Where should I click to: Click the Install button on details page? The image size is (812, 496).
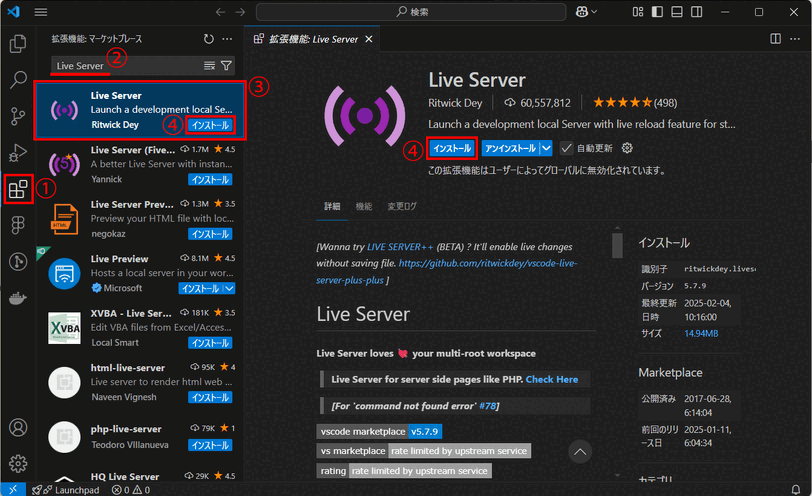click(x=452, y=149)
